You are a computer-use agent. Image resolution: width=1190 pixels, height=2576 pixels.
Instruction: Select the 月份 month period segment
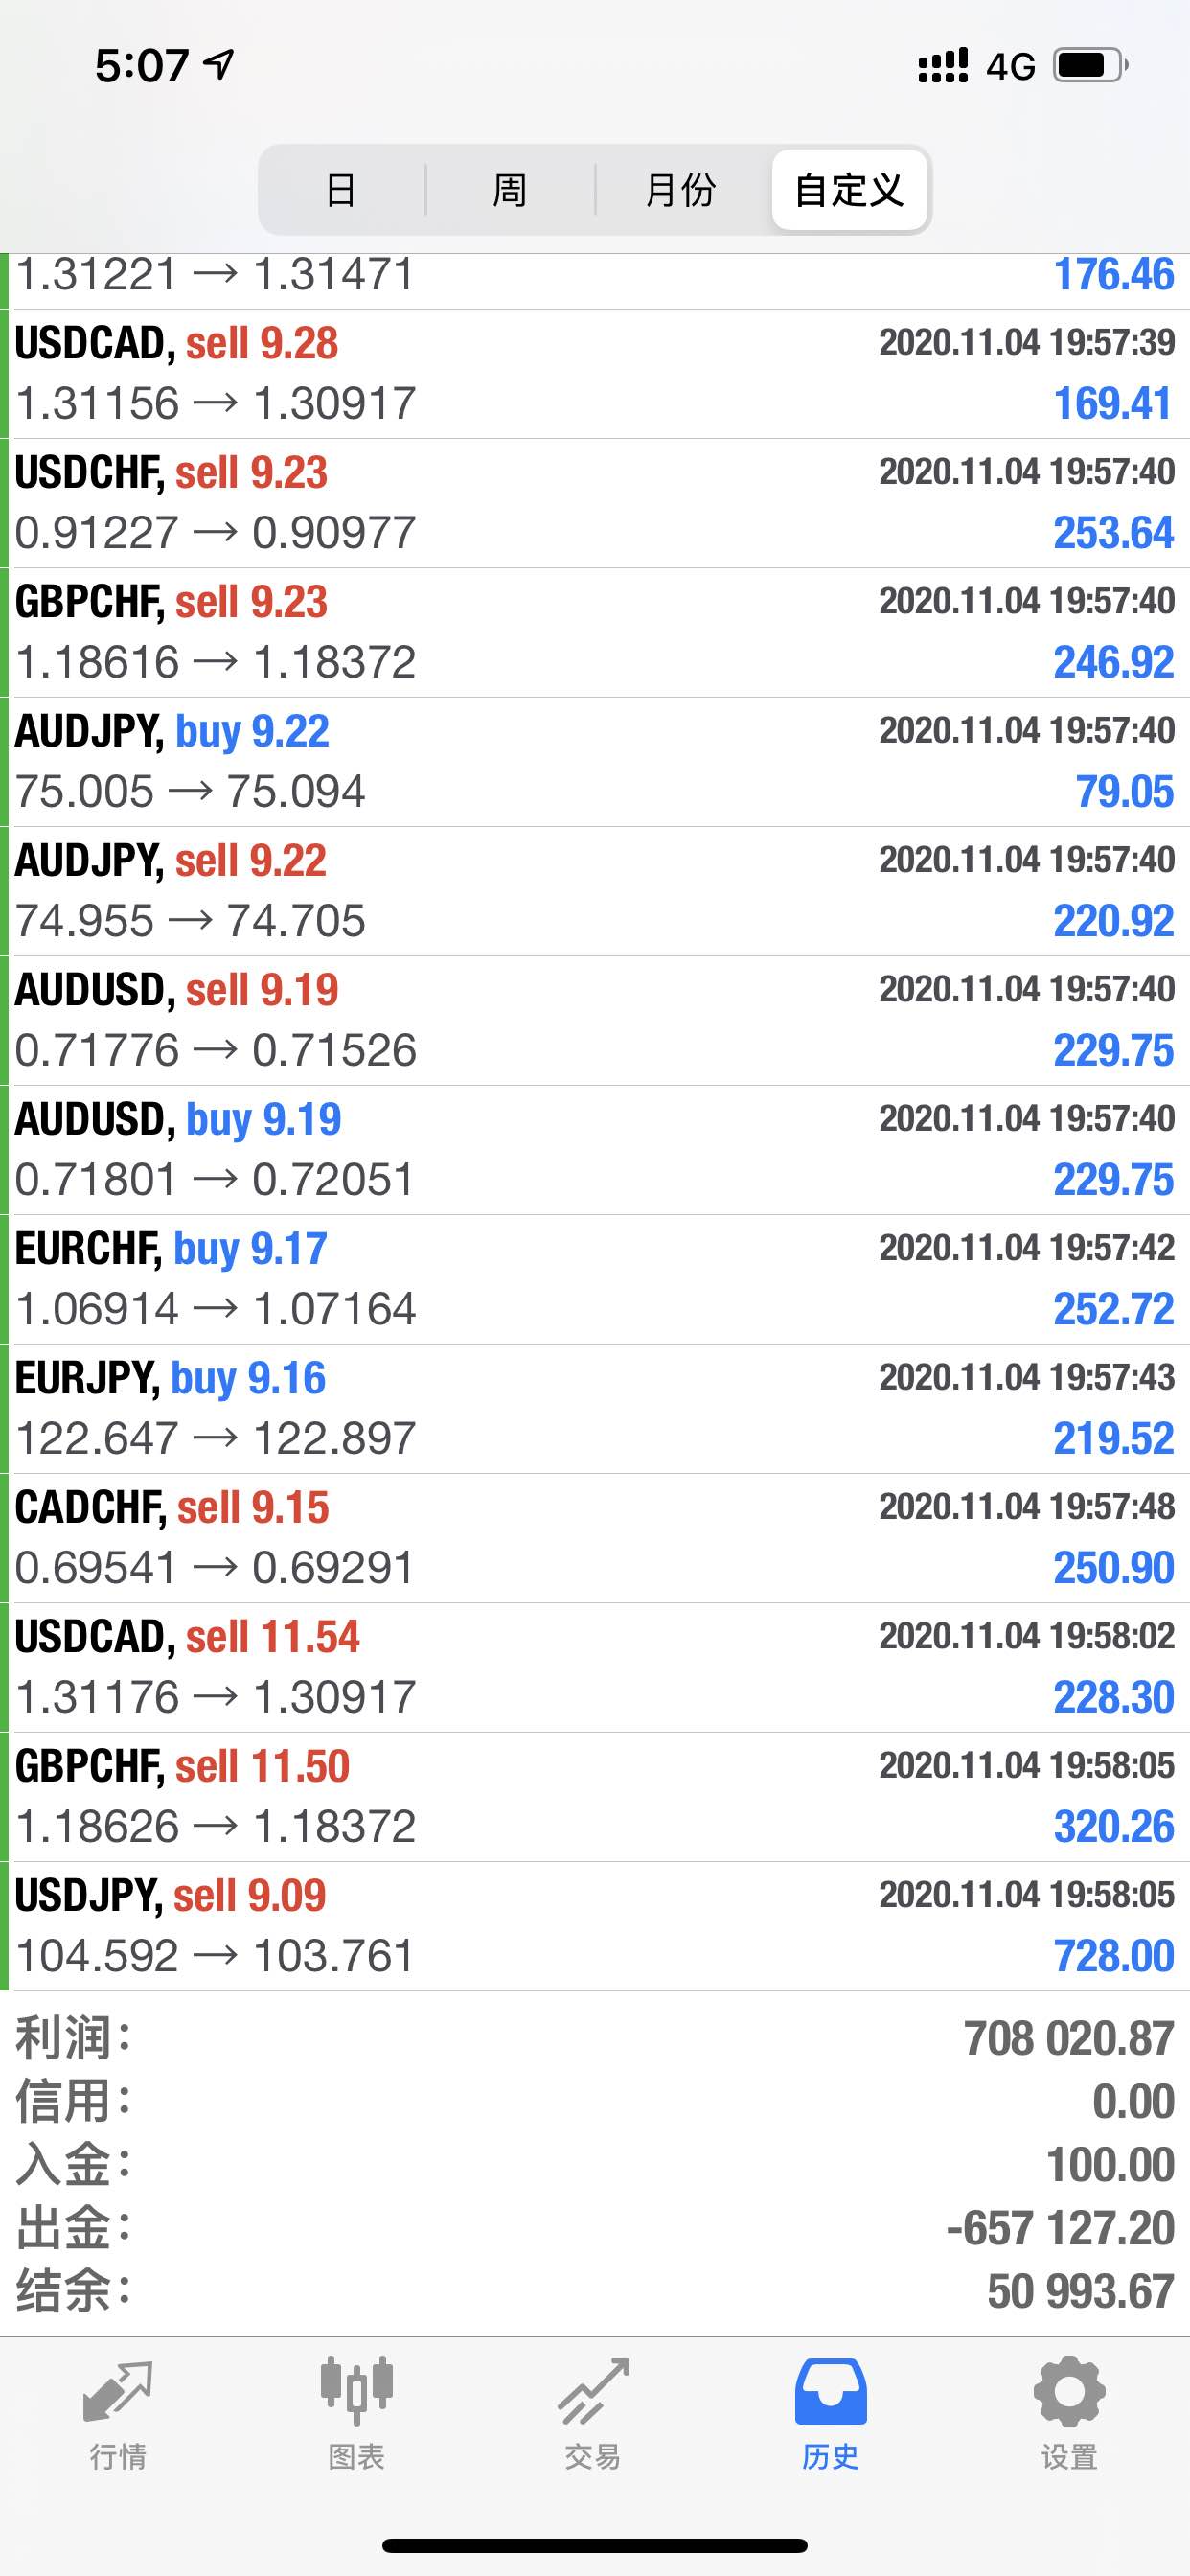[x=680, y=189]
